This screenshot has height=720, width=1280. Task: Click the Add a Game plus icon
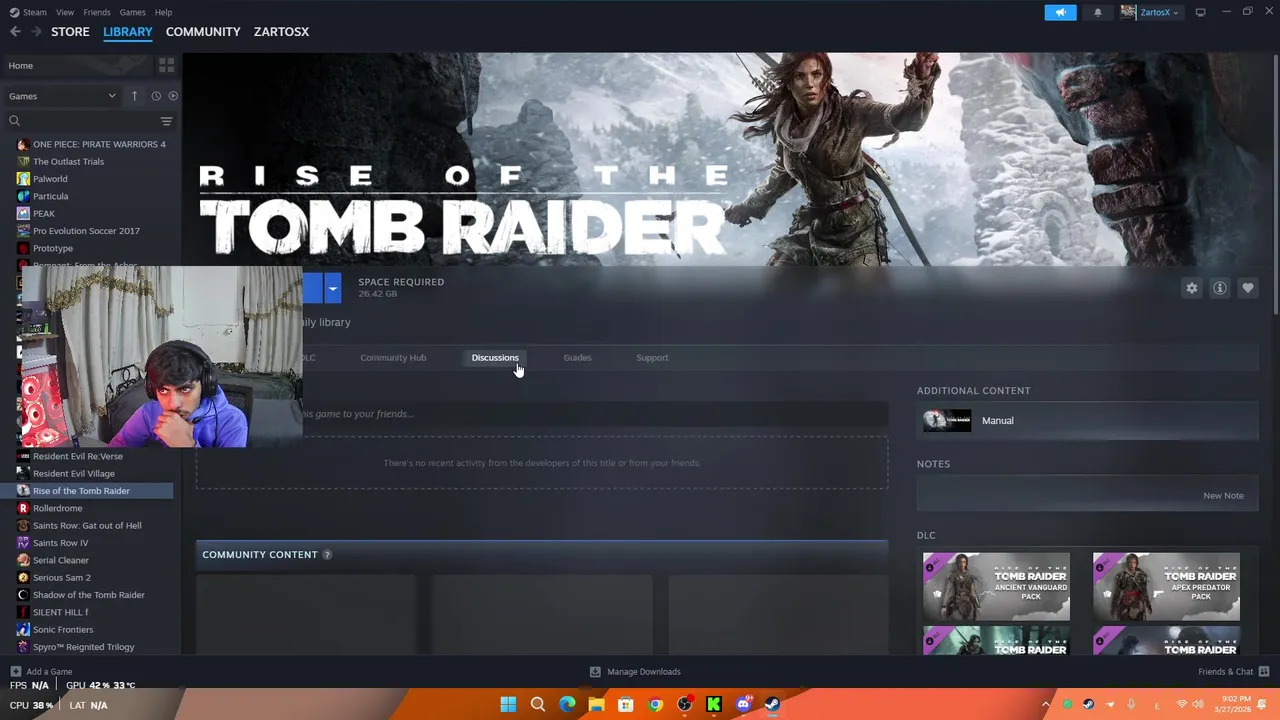(15, 672)
